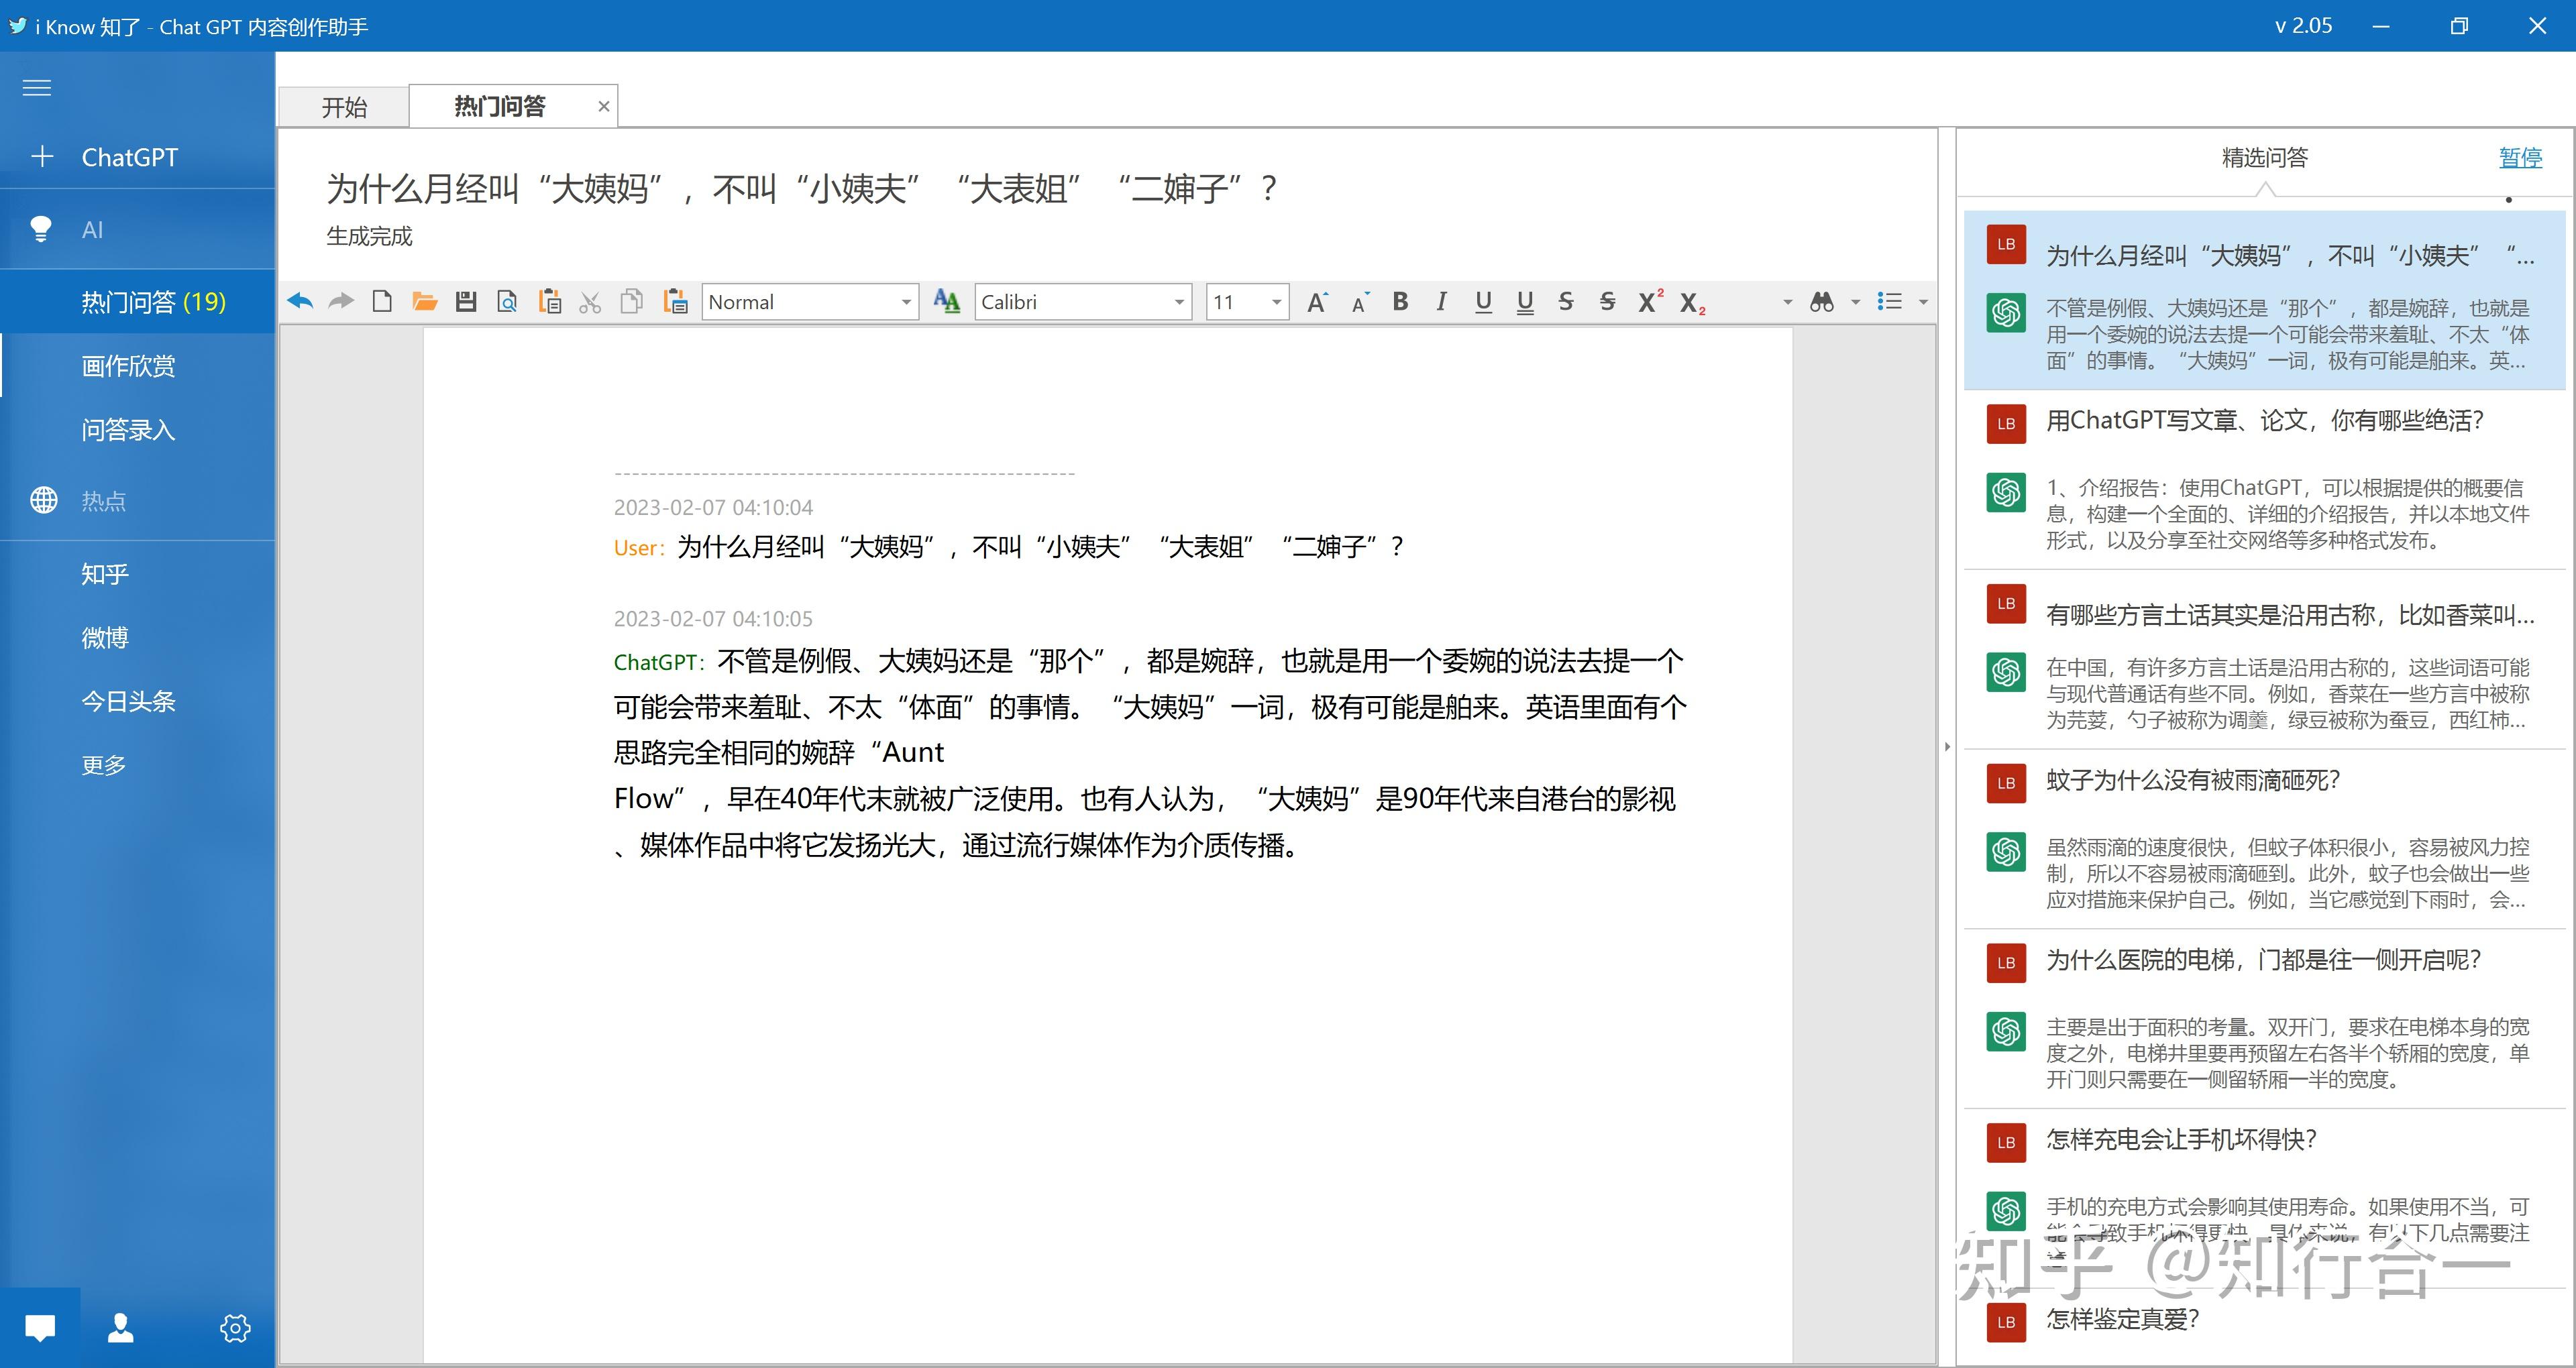This screenshot has height=1368, width=2576.
Task: Click inside the ChatGPT answer text
Action: [1150, 752]
